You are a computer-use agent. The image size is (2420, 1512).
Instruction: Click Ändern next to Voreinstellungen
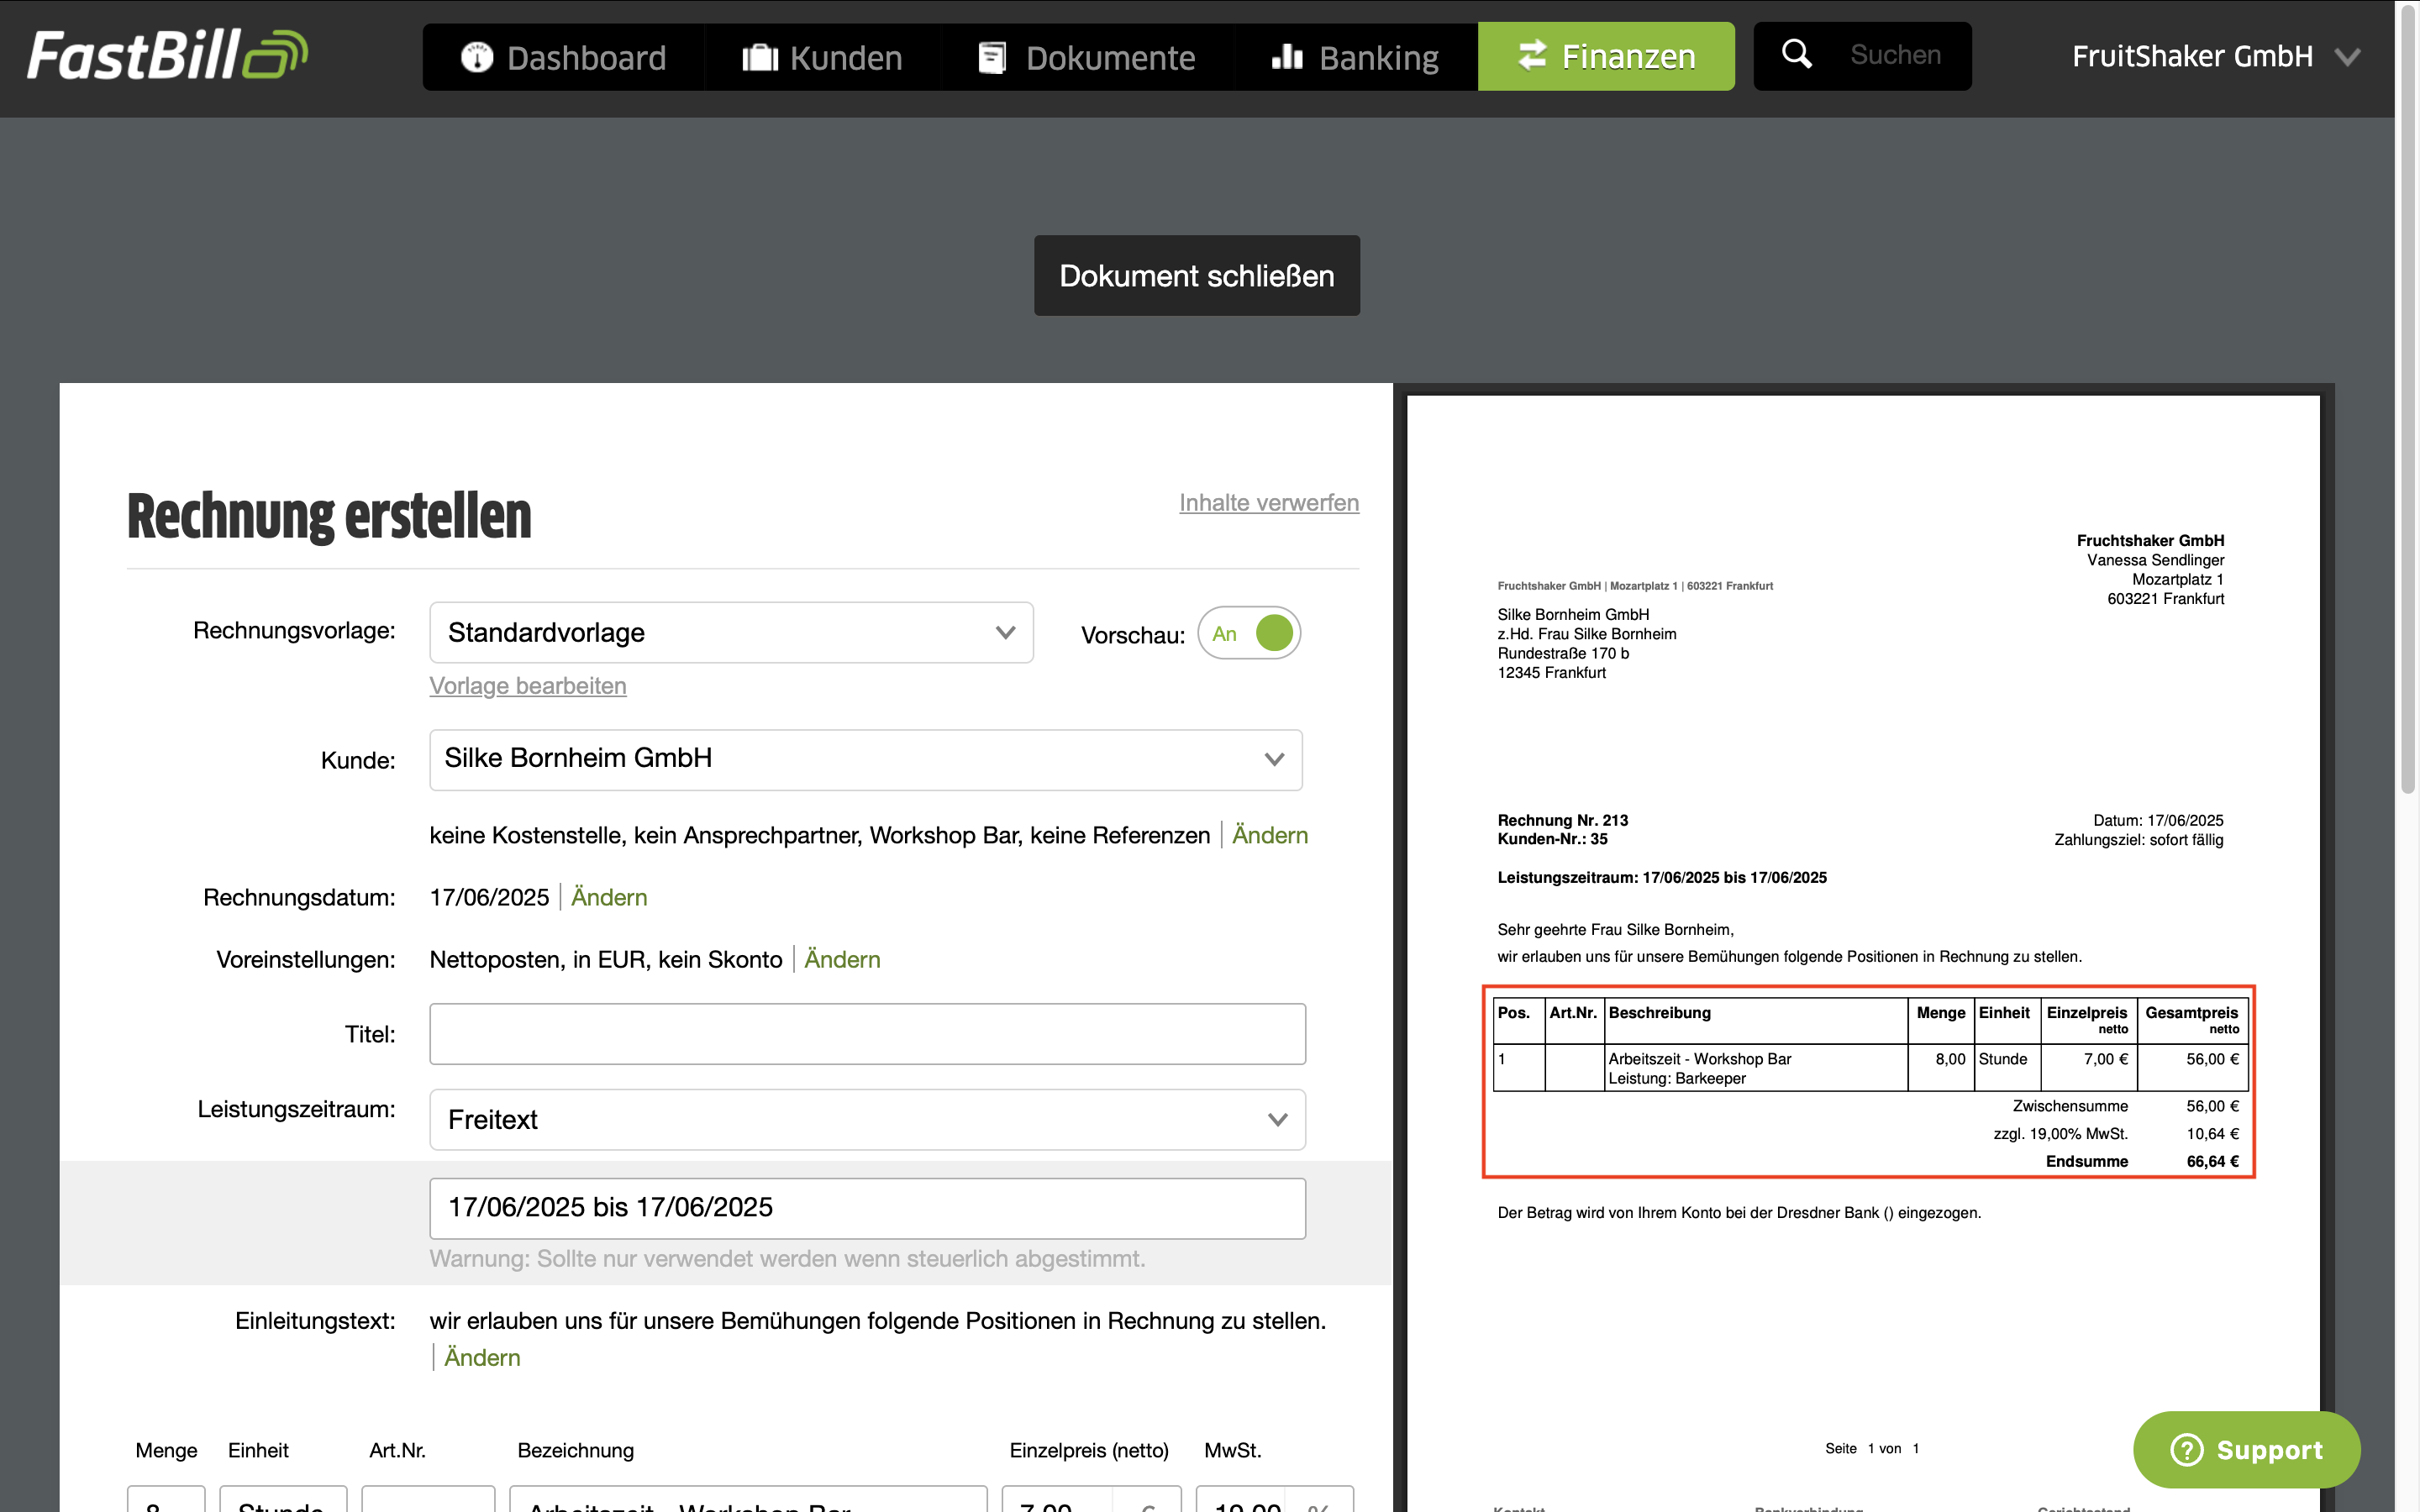(842, 959)
